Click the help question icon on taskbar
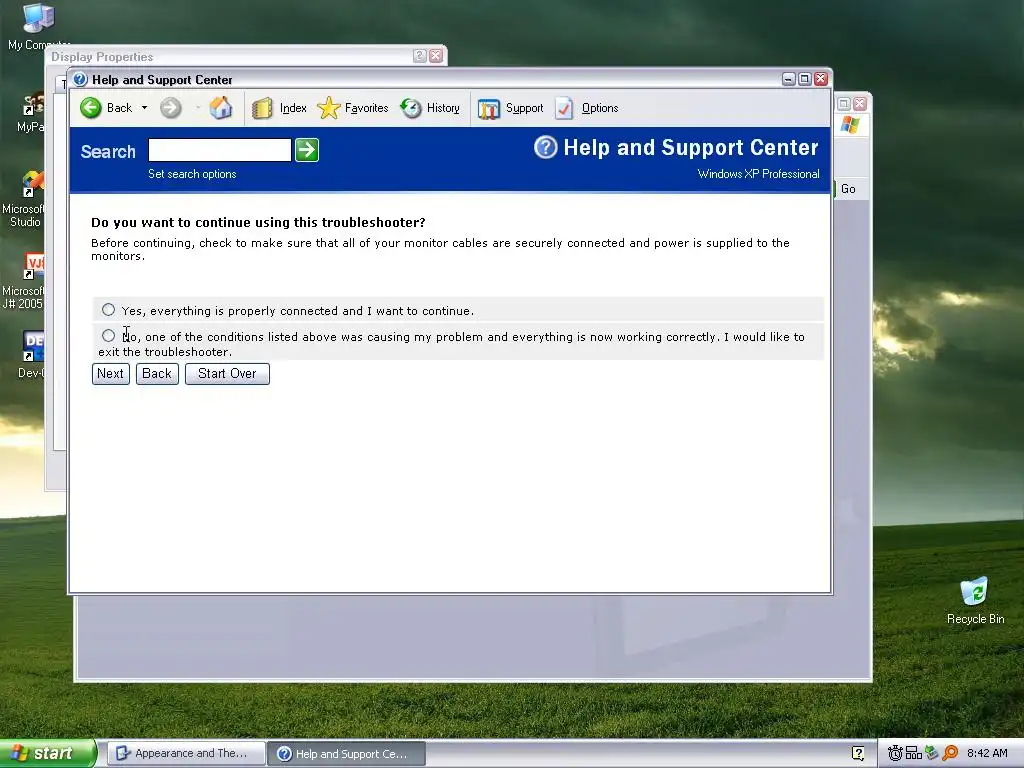This screenshot has width=1024, height=768. click(x=858, y=754)
